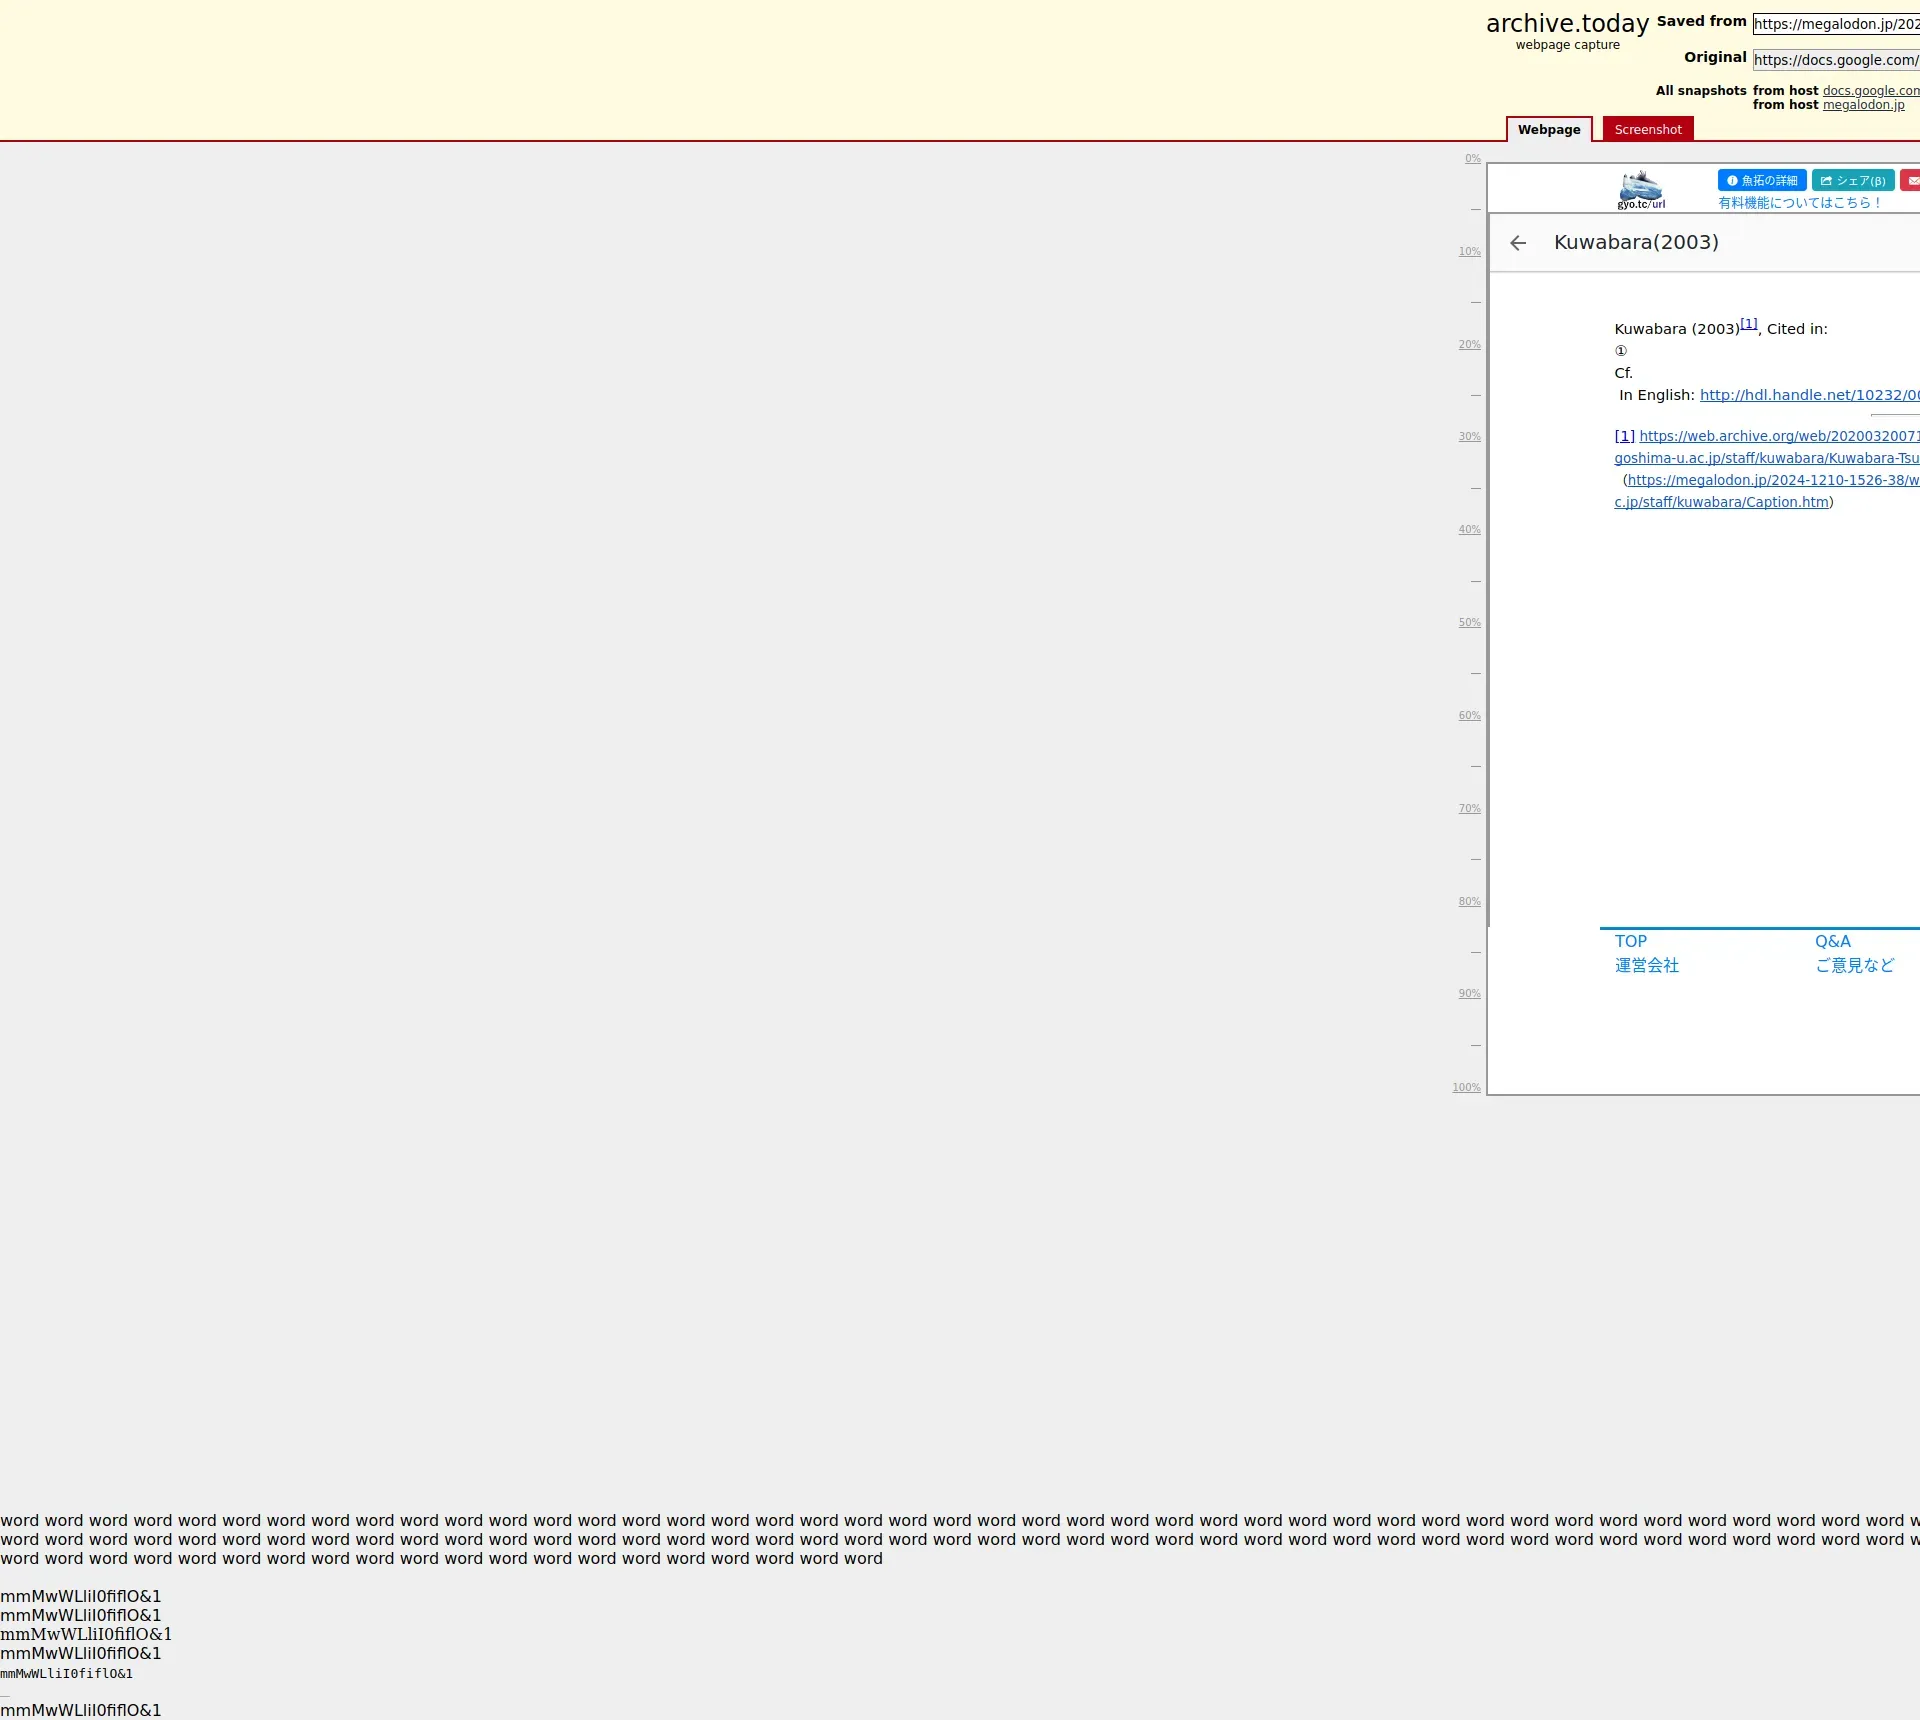Click the Original URL field
This screenshot has width=1920, height=1720.
[1836, 60]
